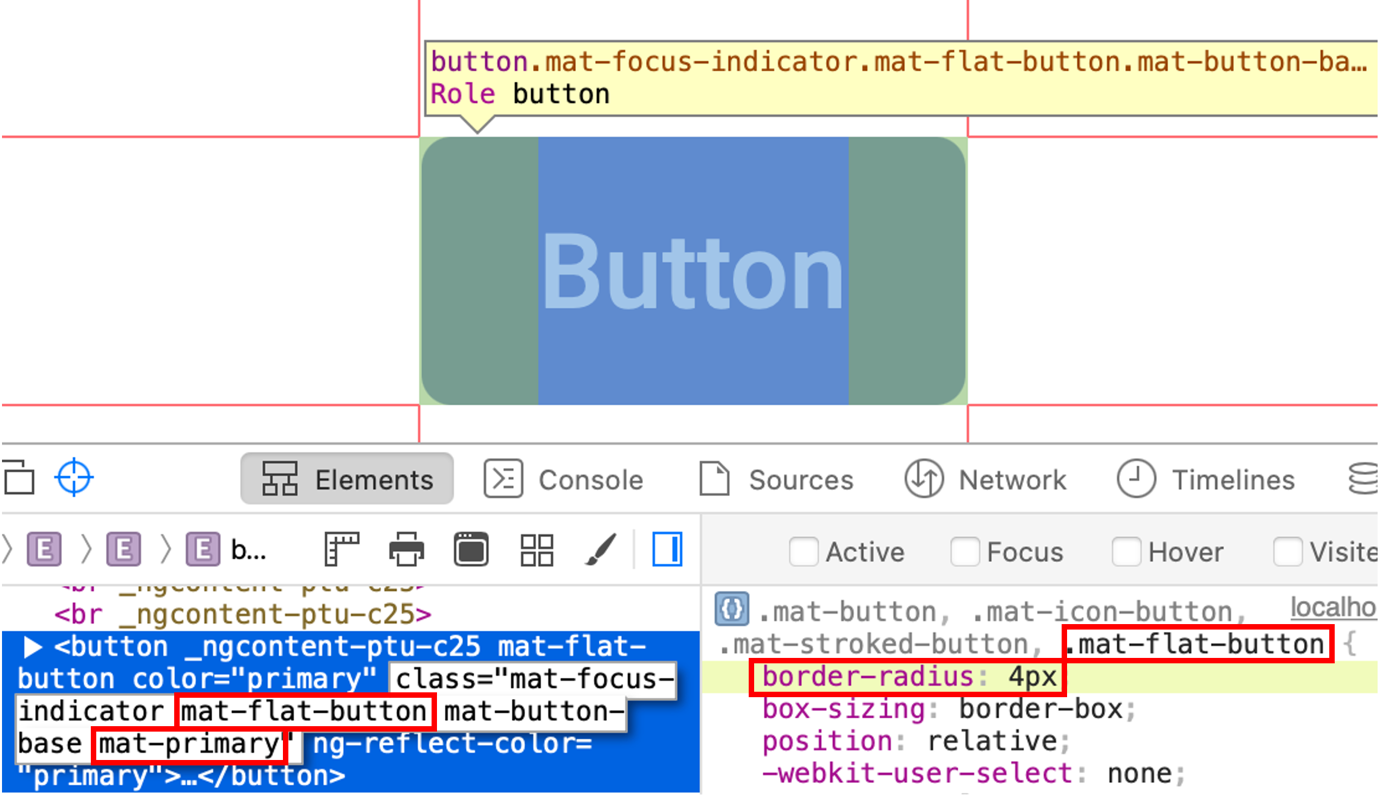Viewport: 1384px width, 797px height.
Task: Open the localhost source link
Action: [x=1333, y=607]
